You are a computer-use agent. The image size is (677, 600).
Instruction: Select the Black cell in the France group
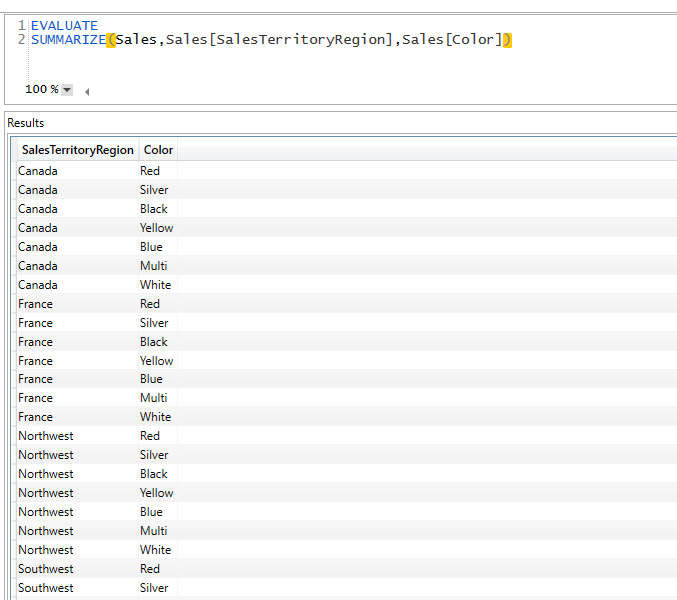click(158, 342)
